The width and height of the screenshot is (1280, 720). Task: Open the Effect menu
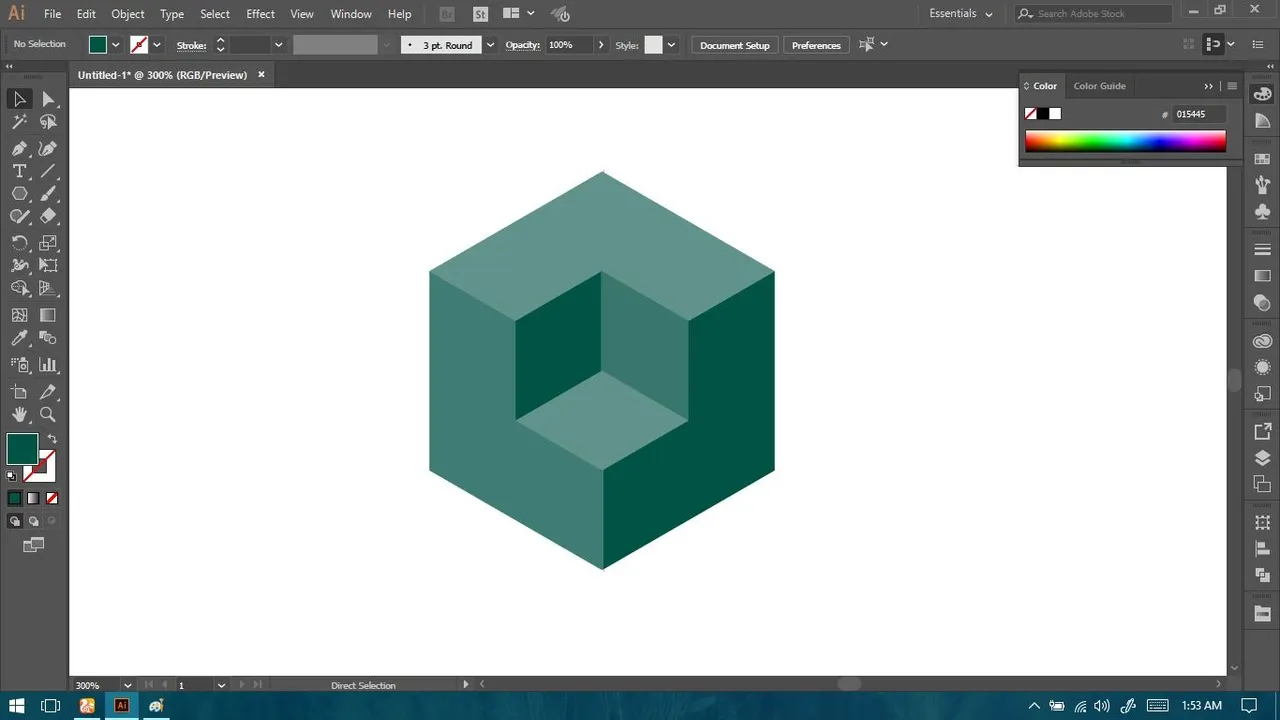tap(260, 14)
